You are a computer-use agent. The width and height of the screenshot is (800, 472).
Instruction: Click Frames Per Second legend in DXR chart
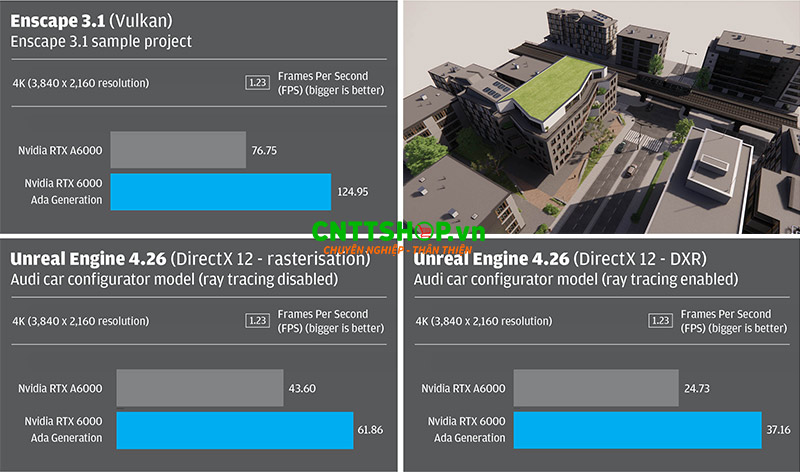coord(734,321)
